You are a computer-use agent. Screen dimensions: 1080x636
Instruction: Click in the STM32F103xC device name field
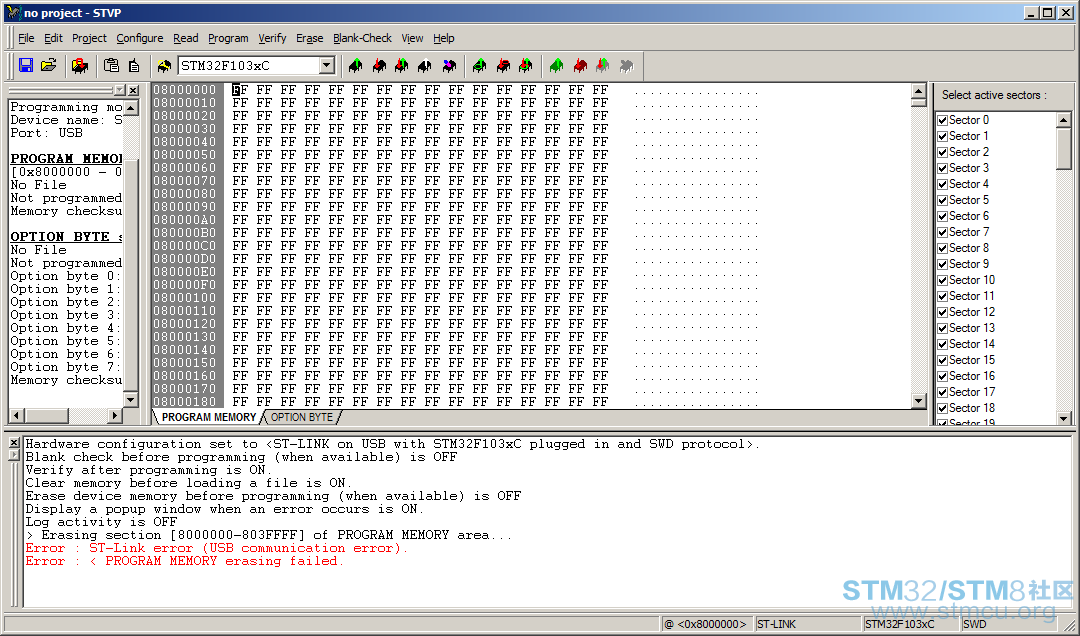pyautogui.click(x=249, y=65)
